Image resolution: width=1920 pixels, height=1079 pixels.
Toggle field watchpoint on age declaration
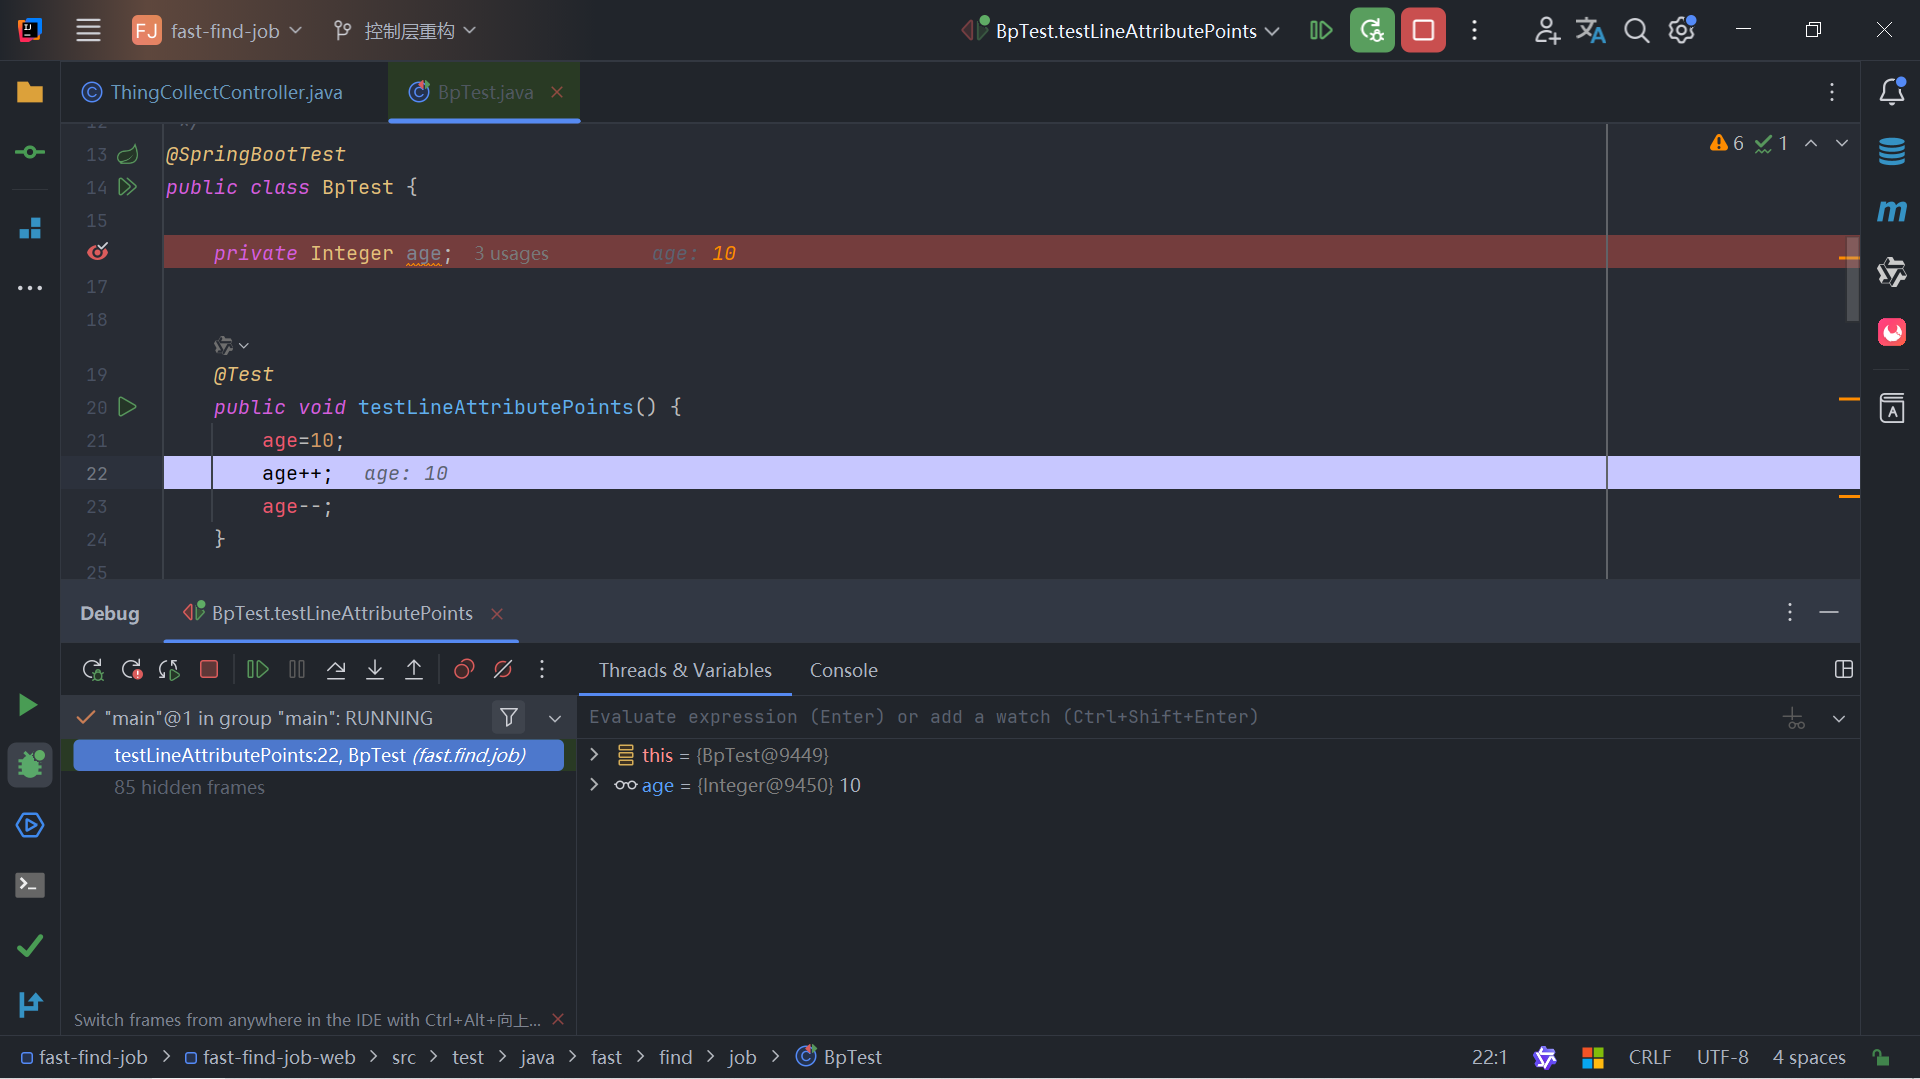point(98,252)
